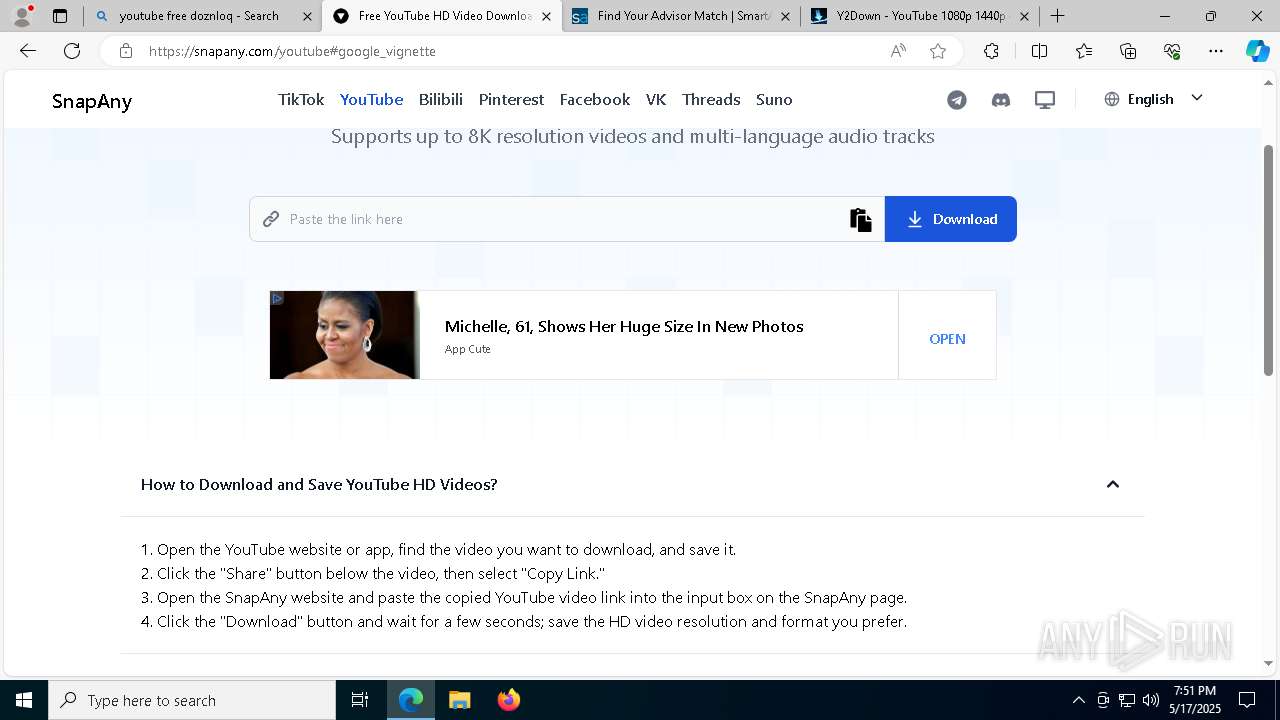Image resolution: width=1280 pixels, height=720 pixels.
Task: Open a new browser tab
Action: coord(1057,16)
